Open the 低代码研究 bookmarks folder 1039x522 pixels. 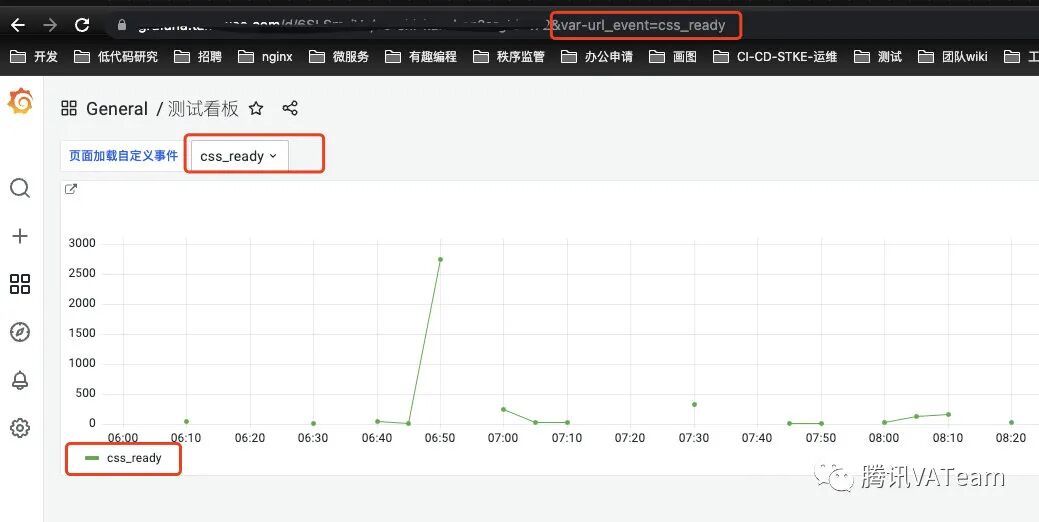(116, 57)
